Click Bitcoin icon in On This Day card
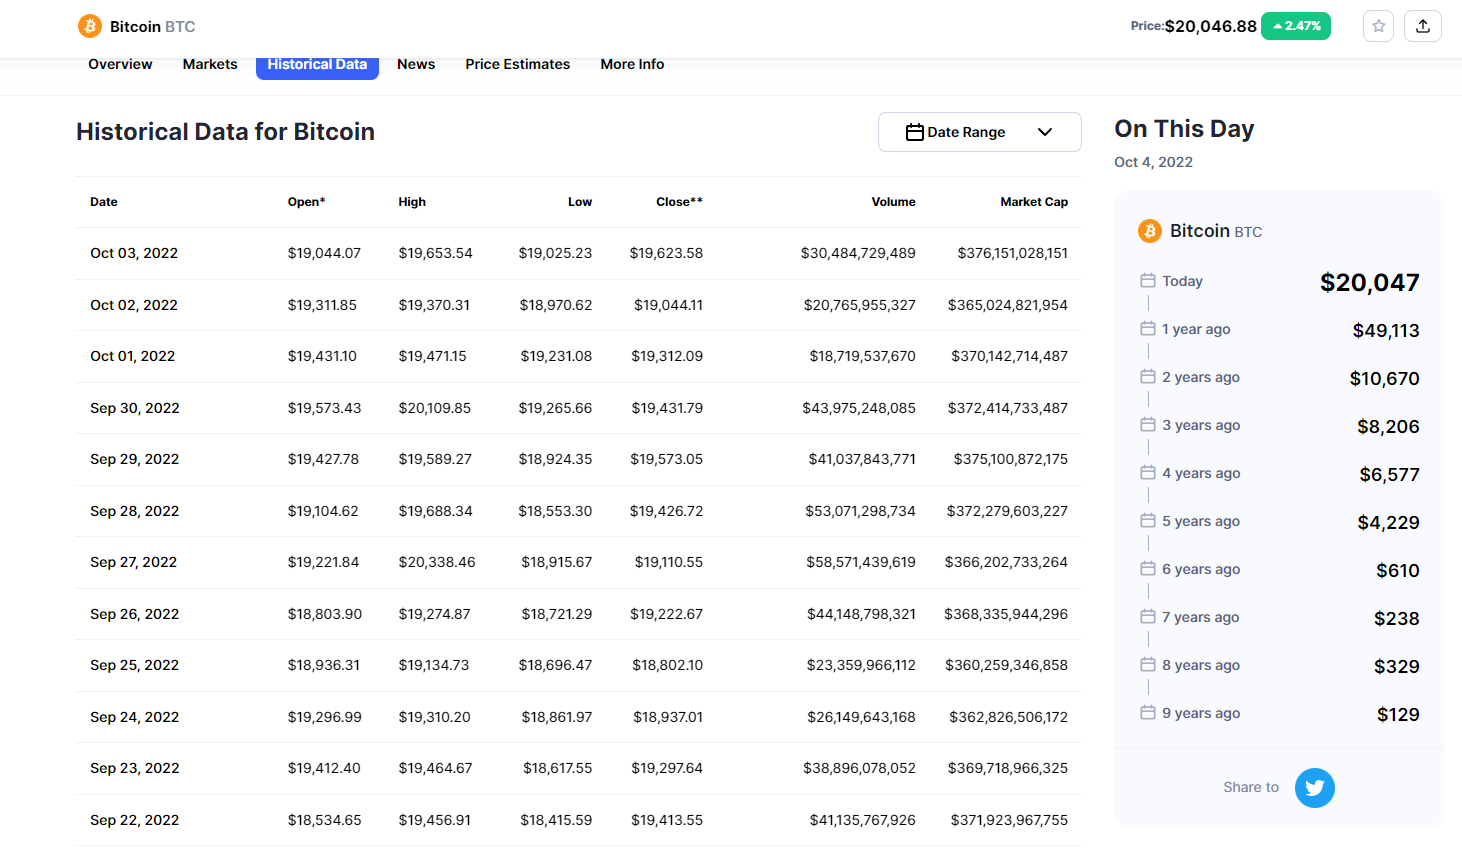The width and height of the screenshot is (1462, 848). 1149,231
